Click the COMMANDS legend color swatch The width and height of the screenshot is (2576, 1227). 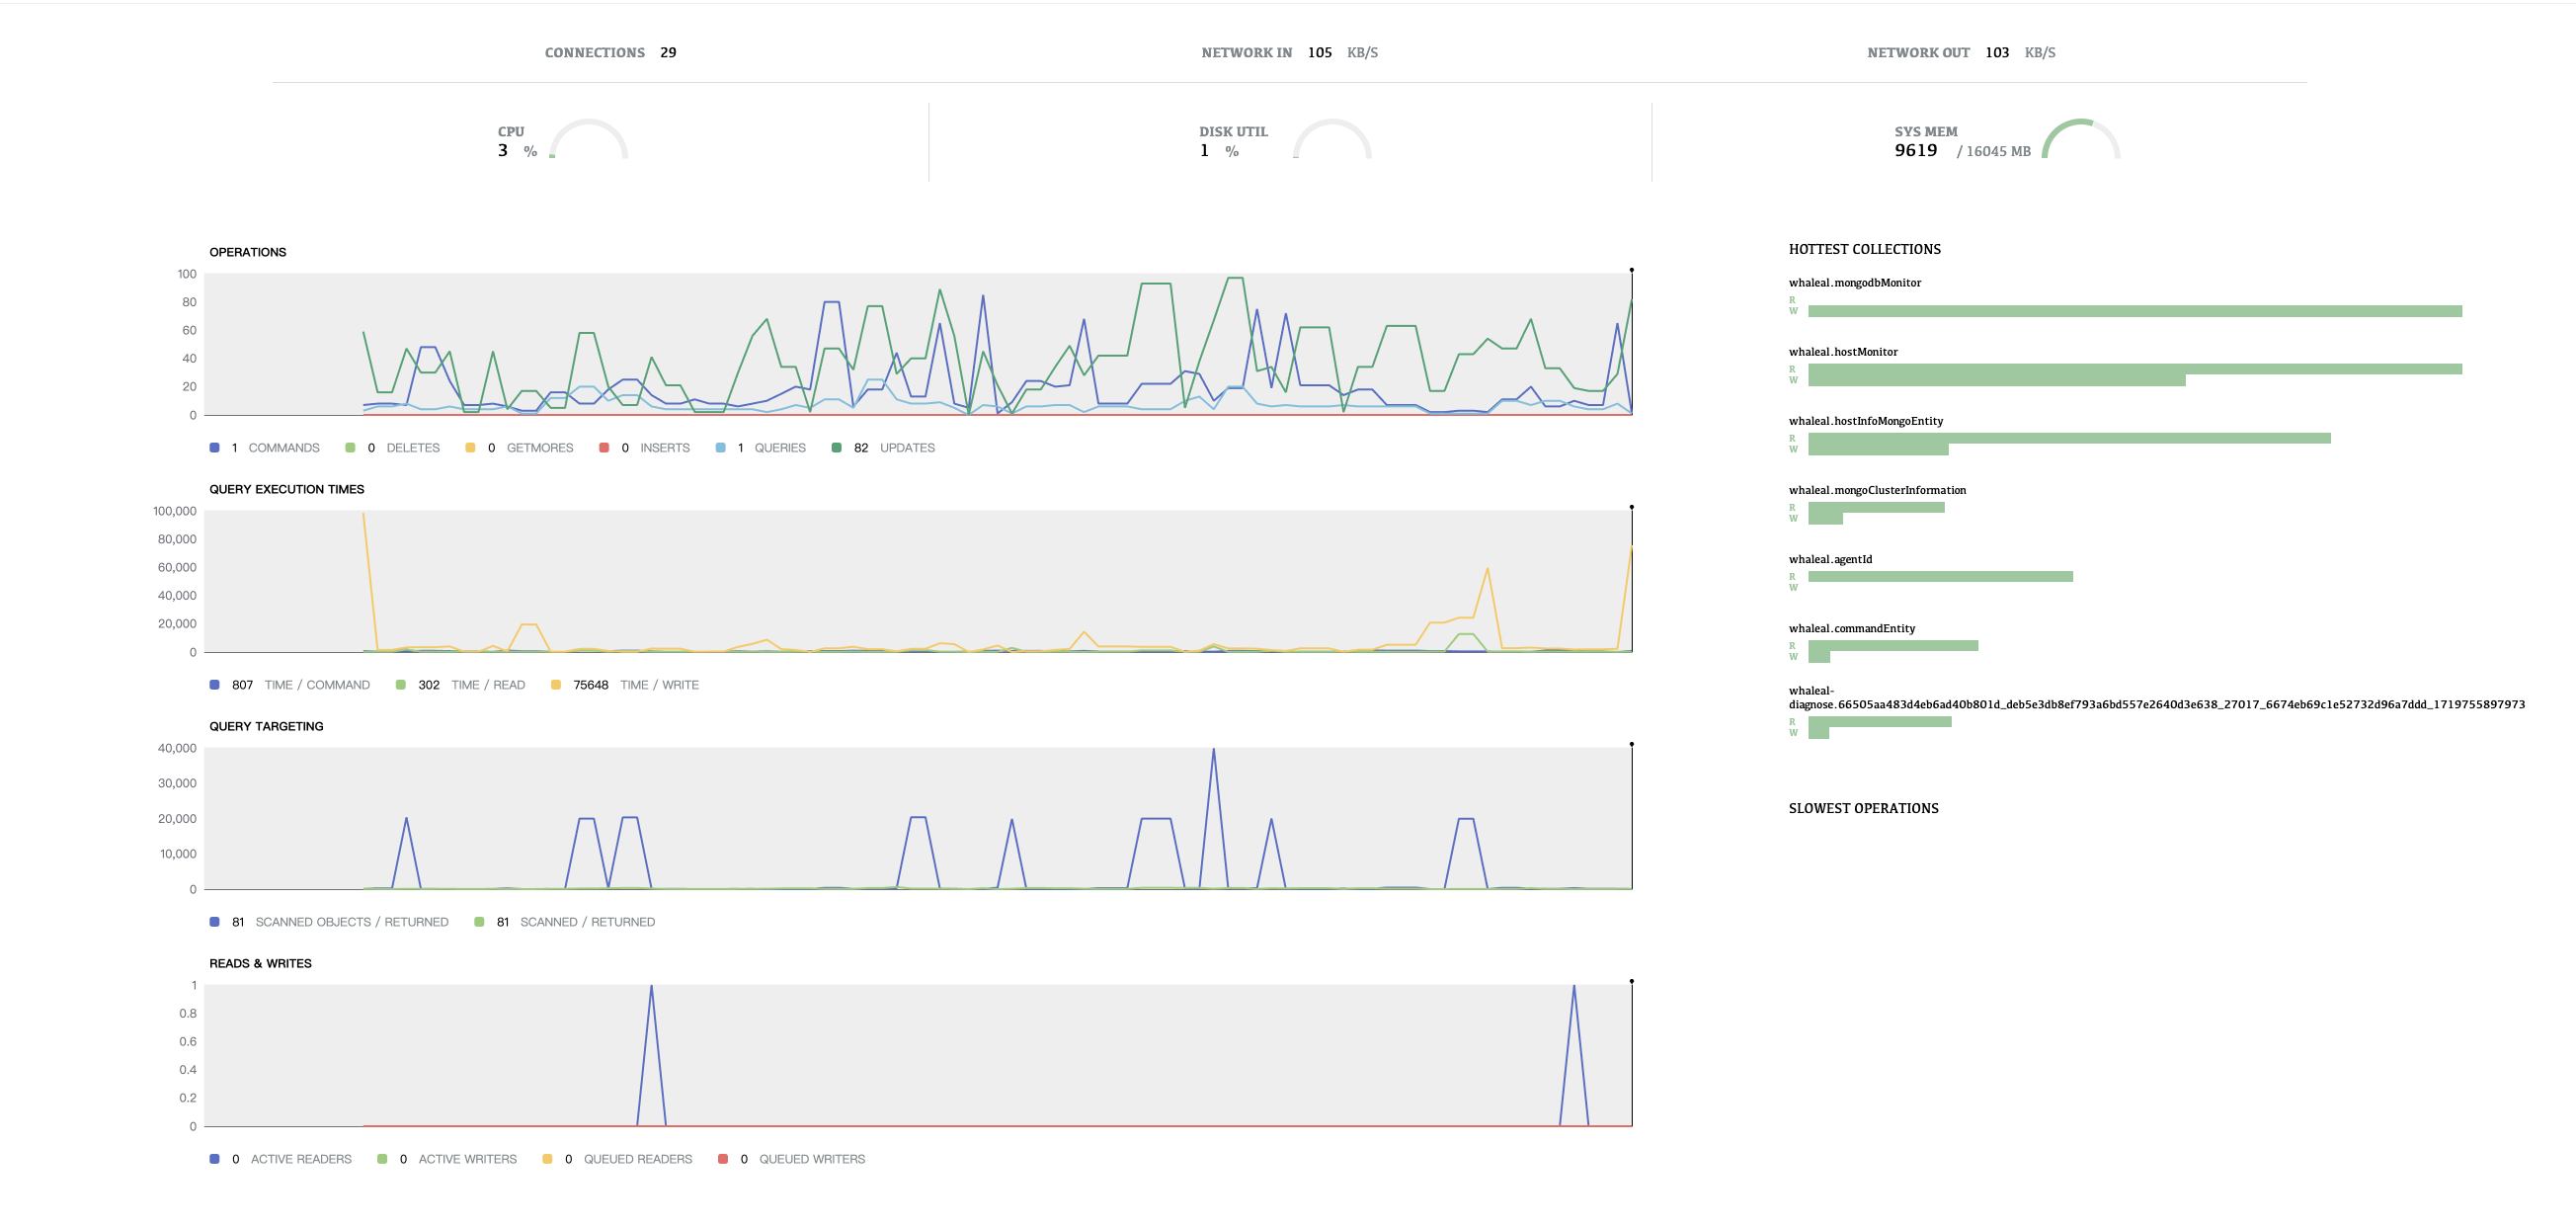214,448
